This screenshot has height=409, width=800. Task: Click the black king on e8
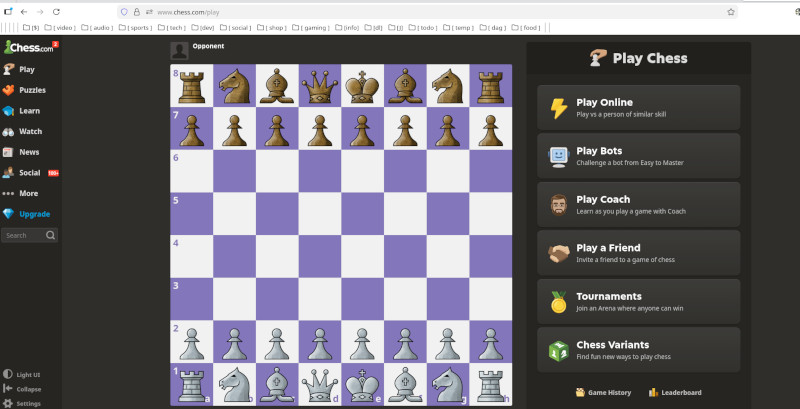point(362,85)
